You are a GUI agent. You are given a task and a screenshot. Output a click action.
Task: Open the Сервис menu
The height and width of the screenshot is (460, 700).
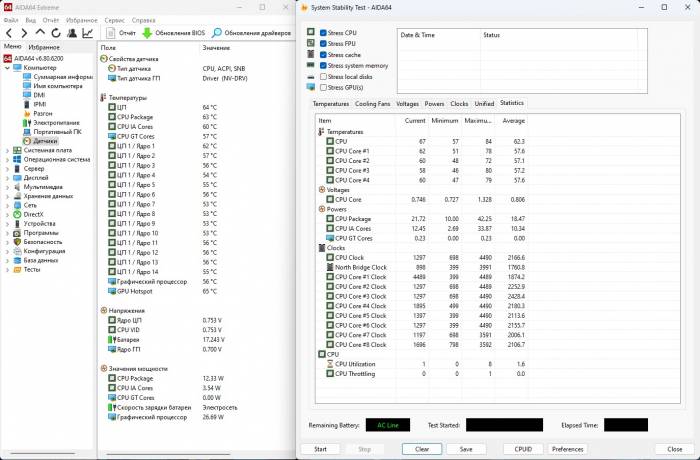[x=115, y=20]
